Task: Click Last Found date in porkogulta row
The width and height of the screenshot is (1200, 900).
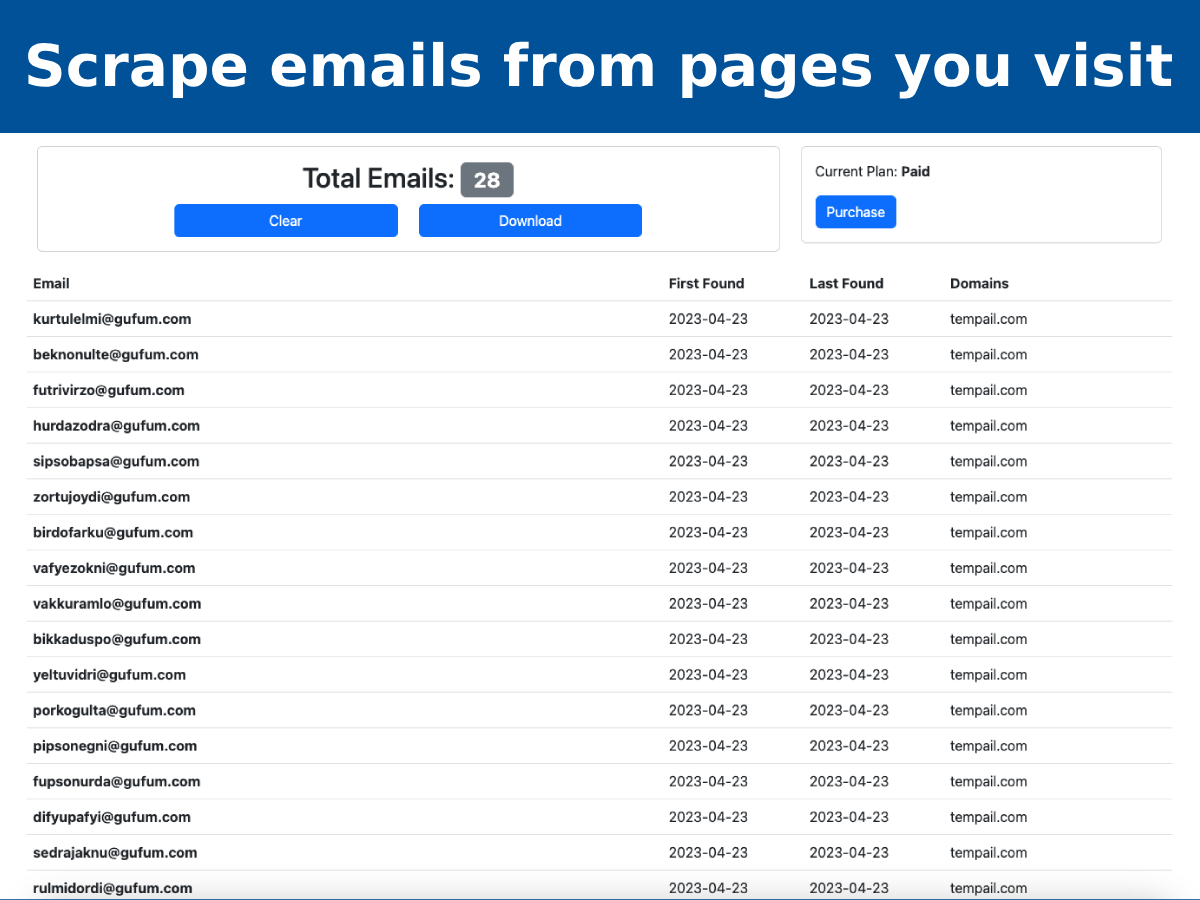Action: 849,710
